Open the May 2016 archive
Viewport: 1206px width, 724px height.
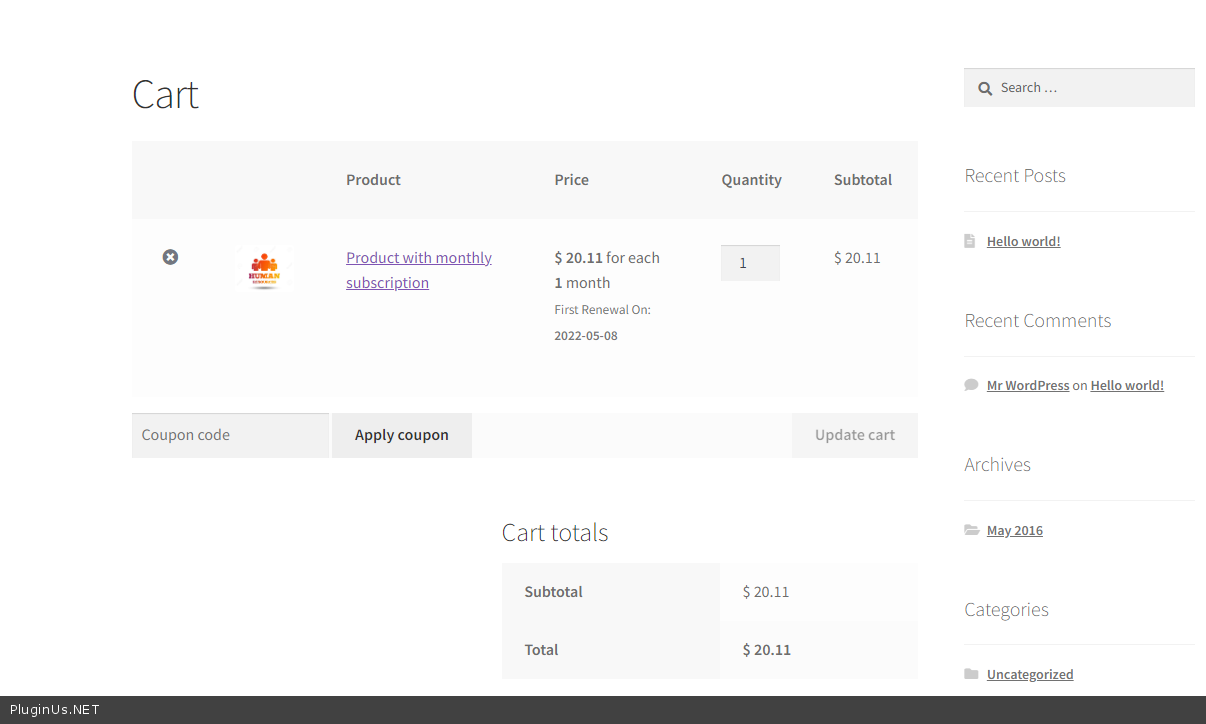click(1014, 530)
